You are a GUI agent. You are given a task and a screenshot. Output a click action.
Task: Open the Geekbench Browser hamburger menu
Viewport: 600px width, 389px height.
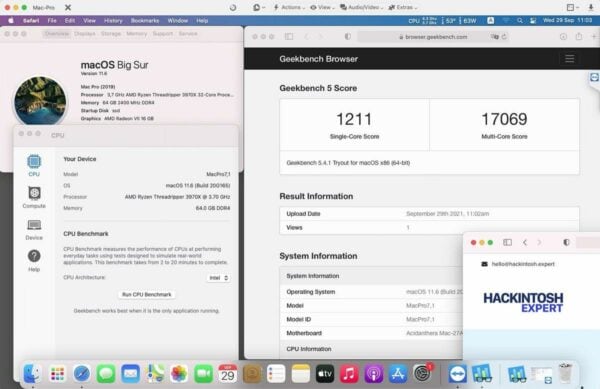point(569,59)
